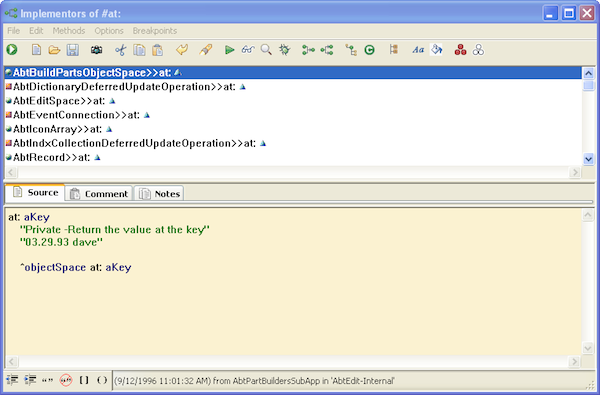Click the copy pages toolbar icon

[x=139, y=50]
